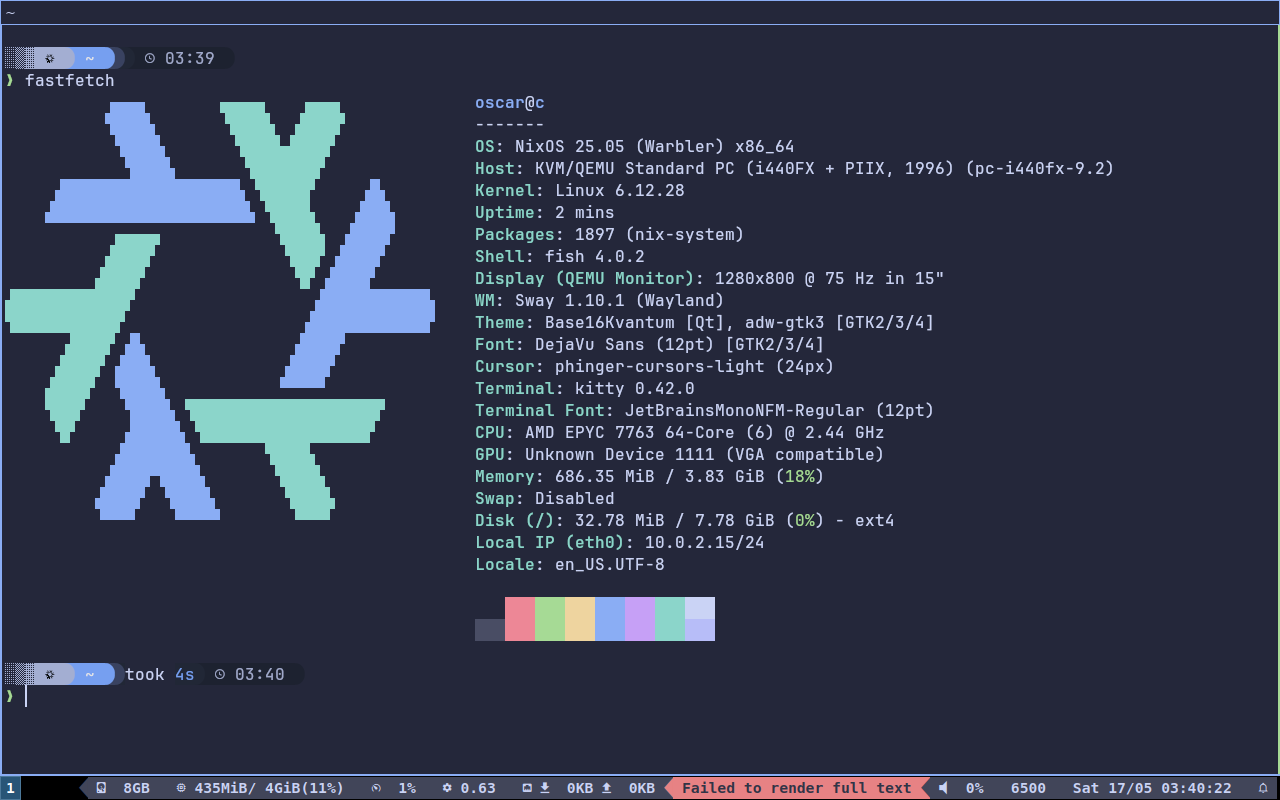Click the '435MiB/ 4GiB(11%)' memory readout
This screenshot has height=800, width=1280.
[269, 788]
